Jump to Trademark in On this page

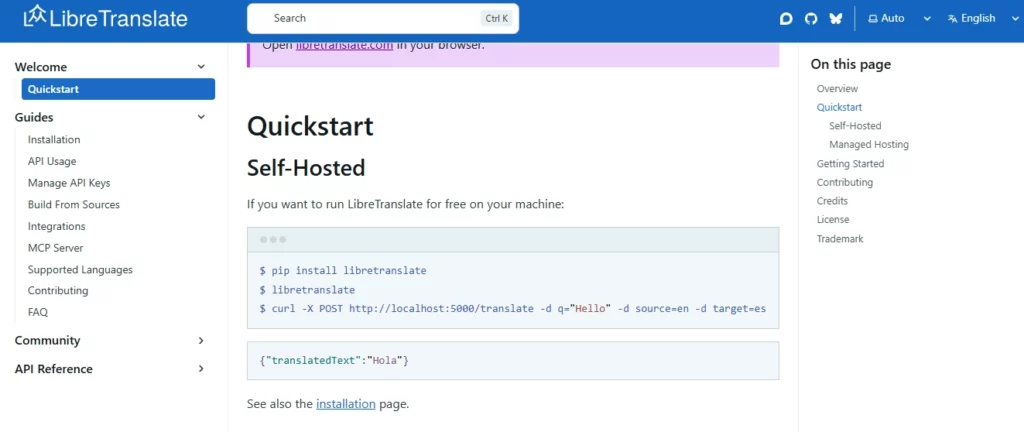point(840,239)
